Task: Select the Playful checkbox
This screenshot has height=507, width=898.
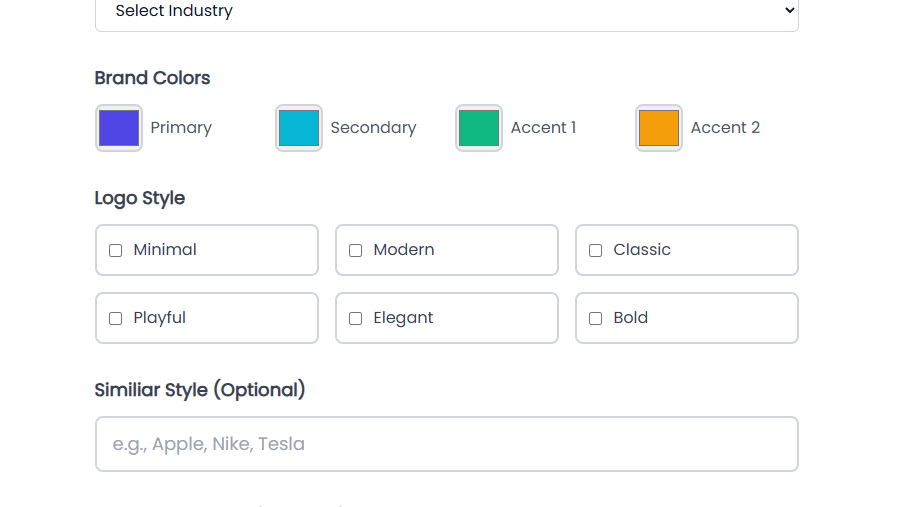Action: point(116,319)
